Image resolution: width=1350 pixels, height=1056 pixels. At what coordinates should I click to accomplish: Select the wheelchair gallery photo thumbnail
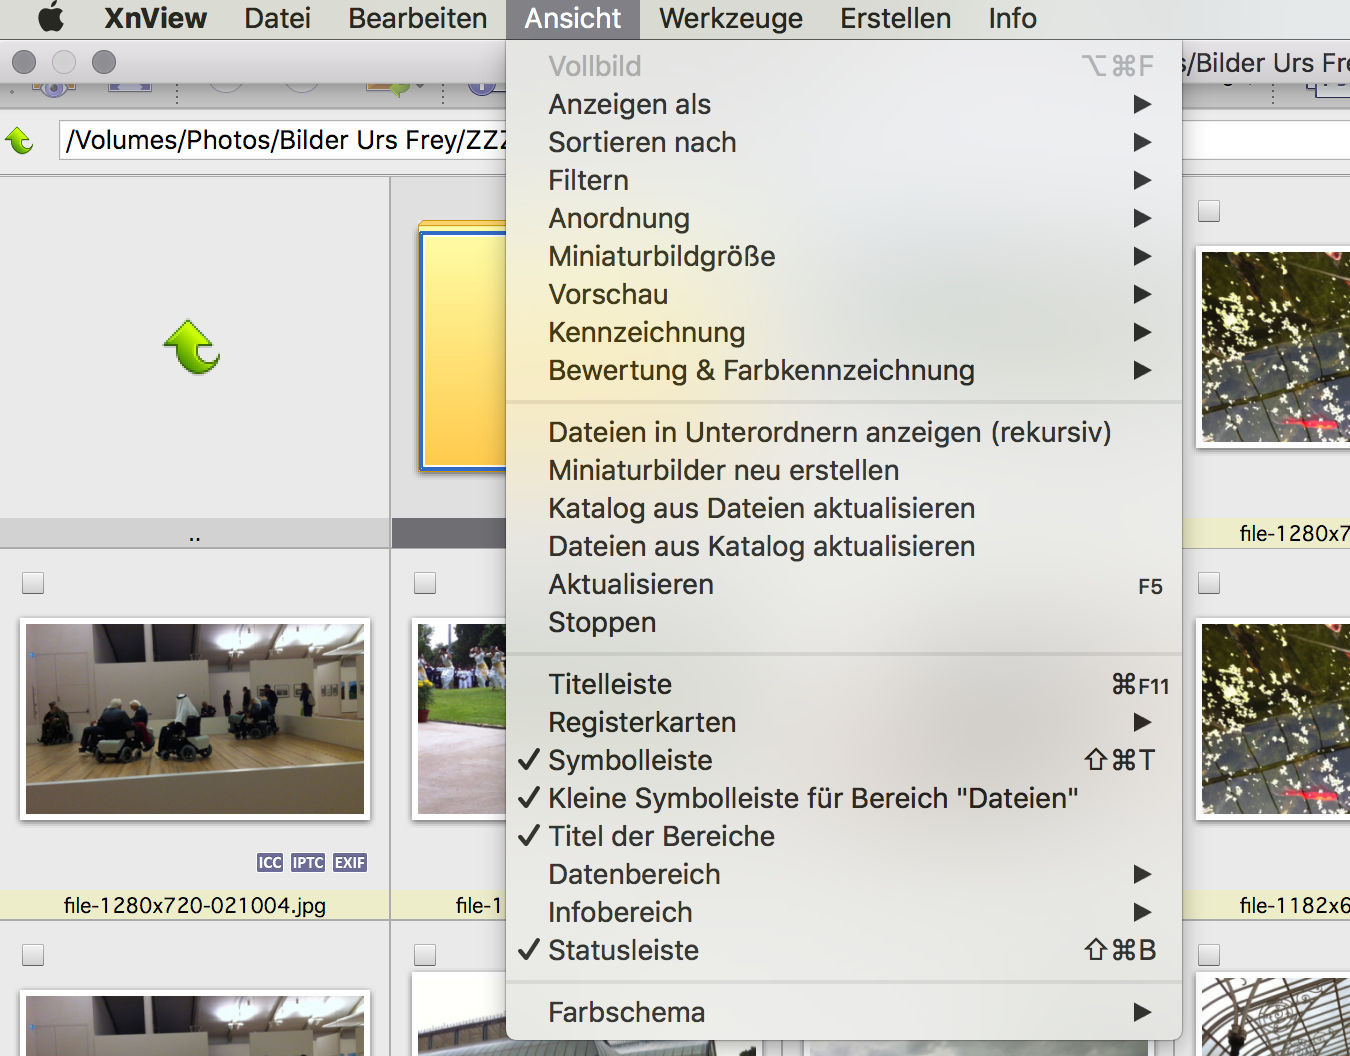[195, 719]
